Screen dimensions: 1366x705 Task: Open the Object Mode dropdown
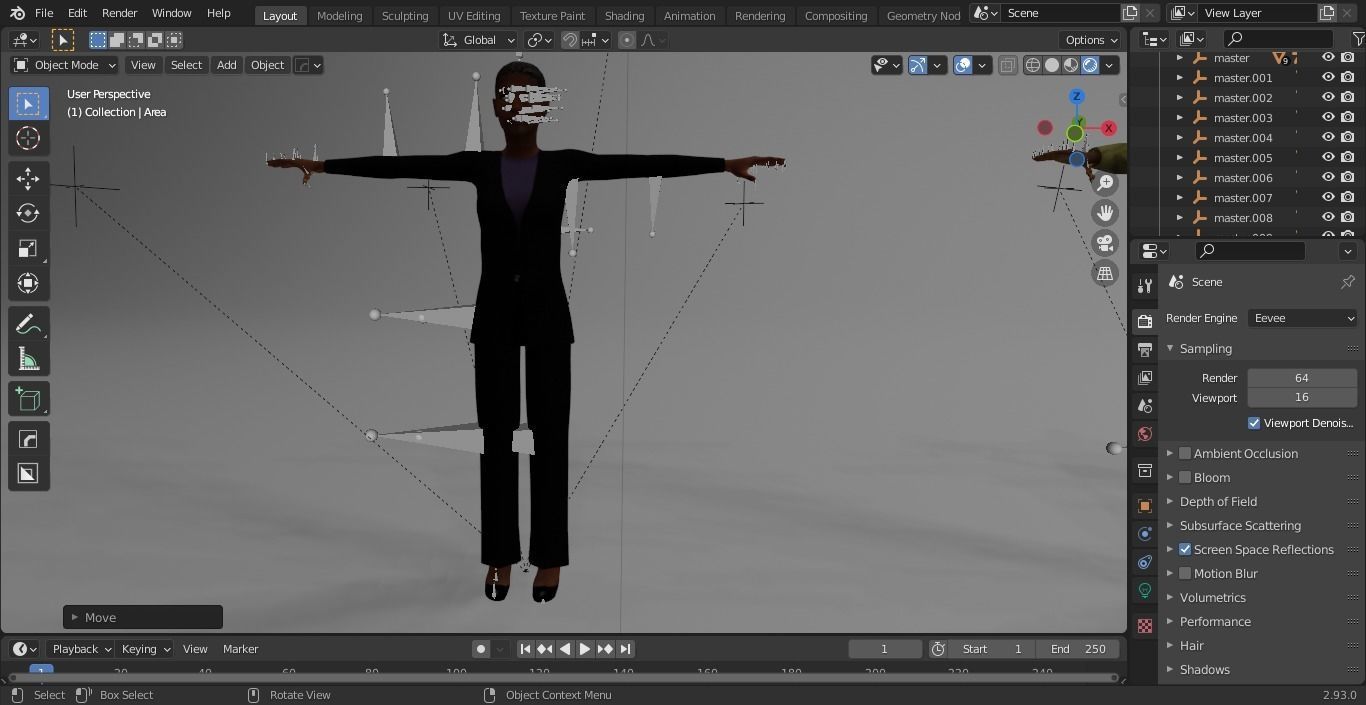pyautogui.click(x=64, y=65)
